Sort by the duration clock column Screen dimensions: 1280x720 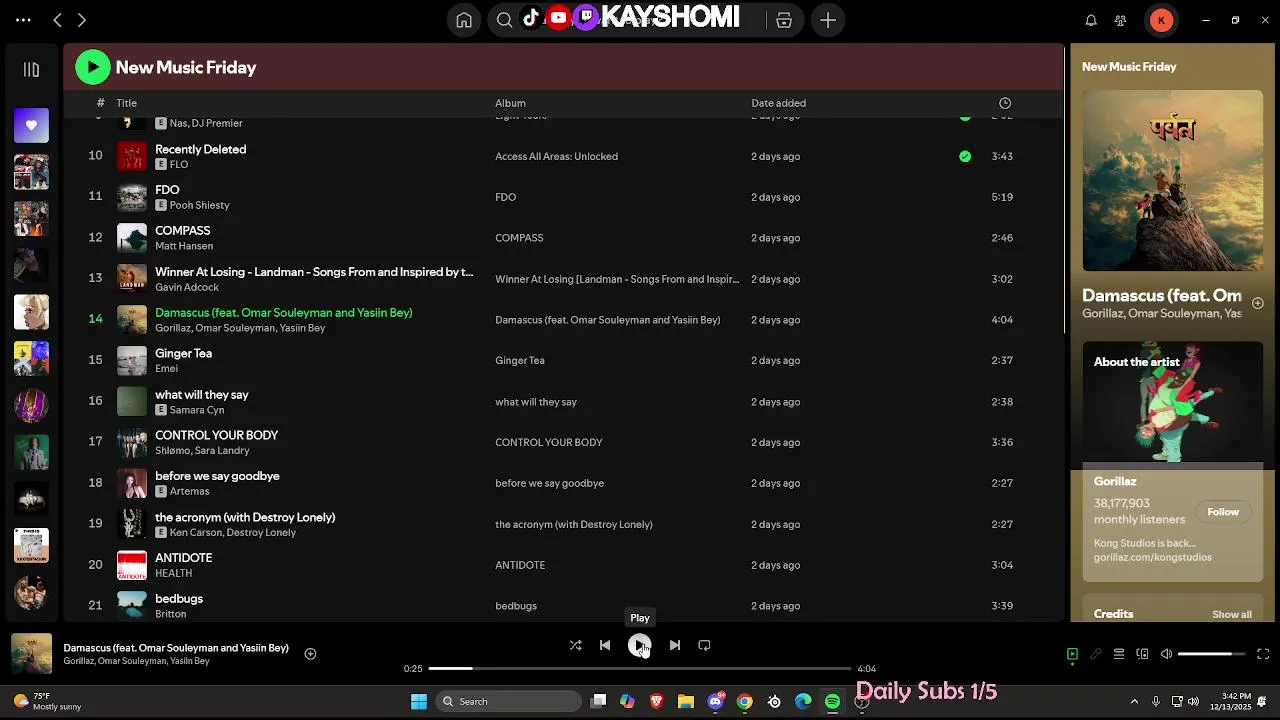pyautogui.click(x=1005, y=103)
